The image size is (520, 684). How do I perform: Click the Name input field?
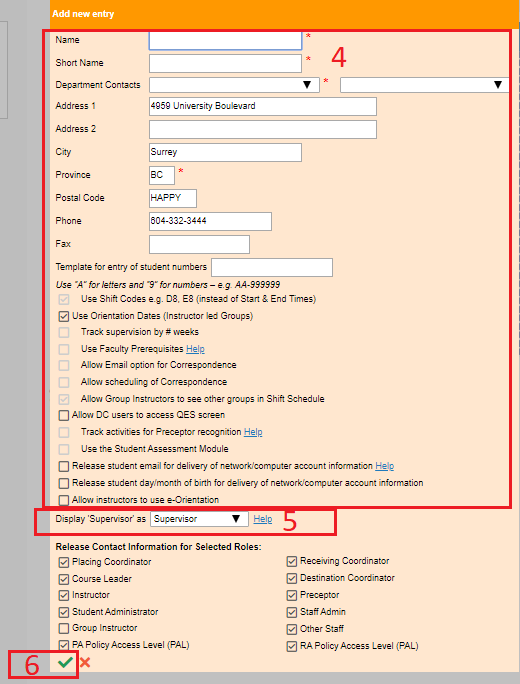(225, 41)
